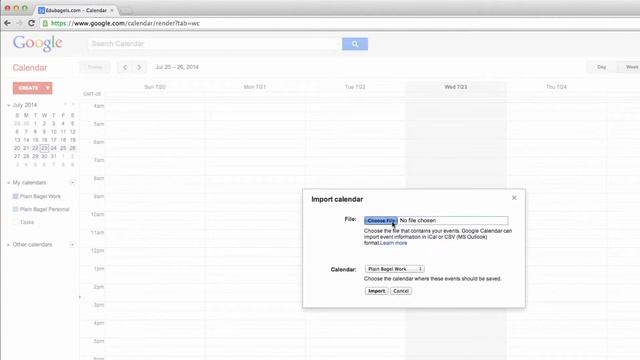Focus the Search Calendar field
The width and height of the screenshot is (640, 360).
pyautogui.click(x=215, y=44)
